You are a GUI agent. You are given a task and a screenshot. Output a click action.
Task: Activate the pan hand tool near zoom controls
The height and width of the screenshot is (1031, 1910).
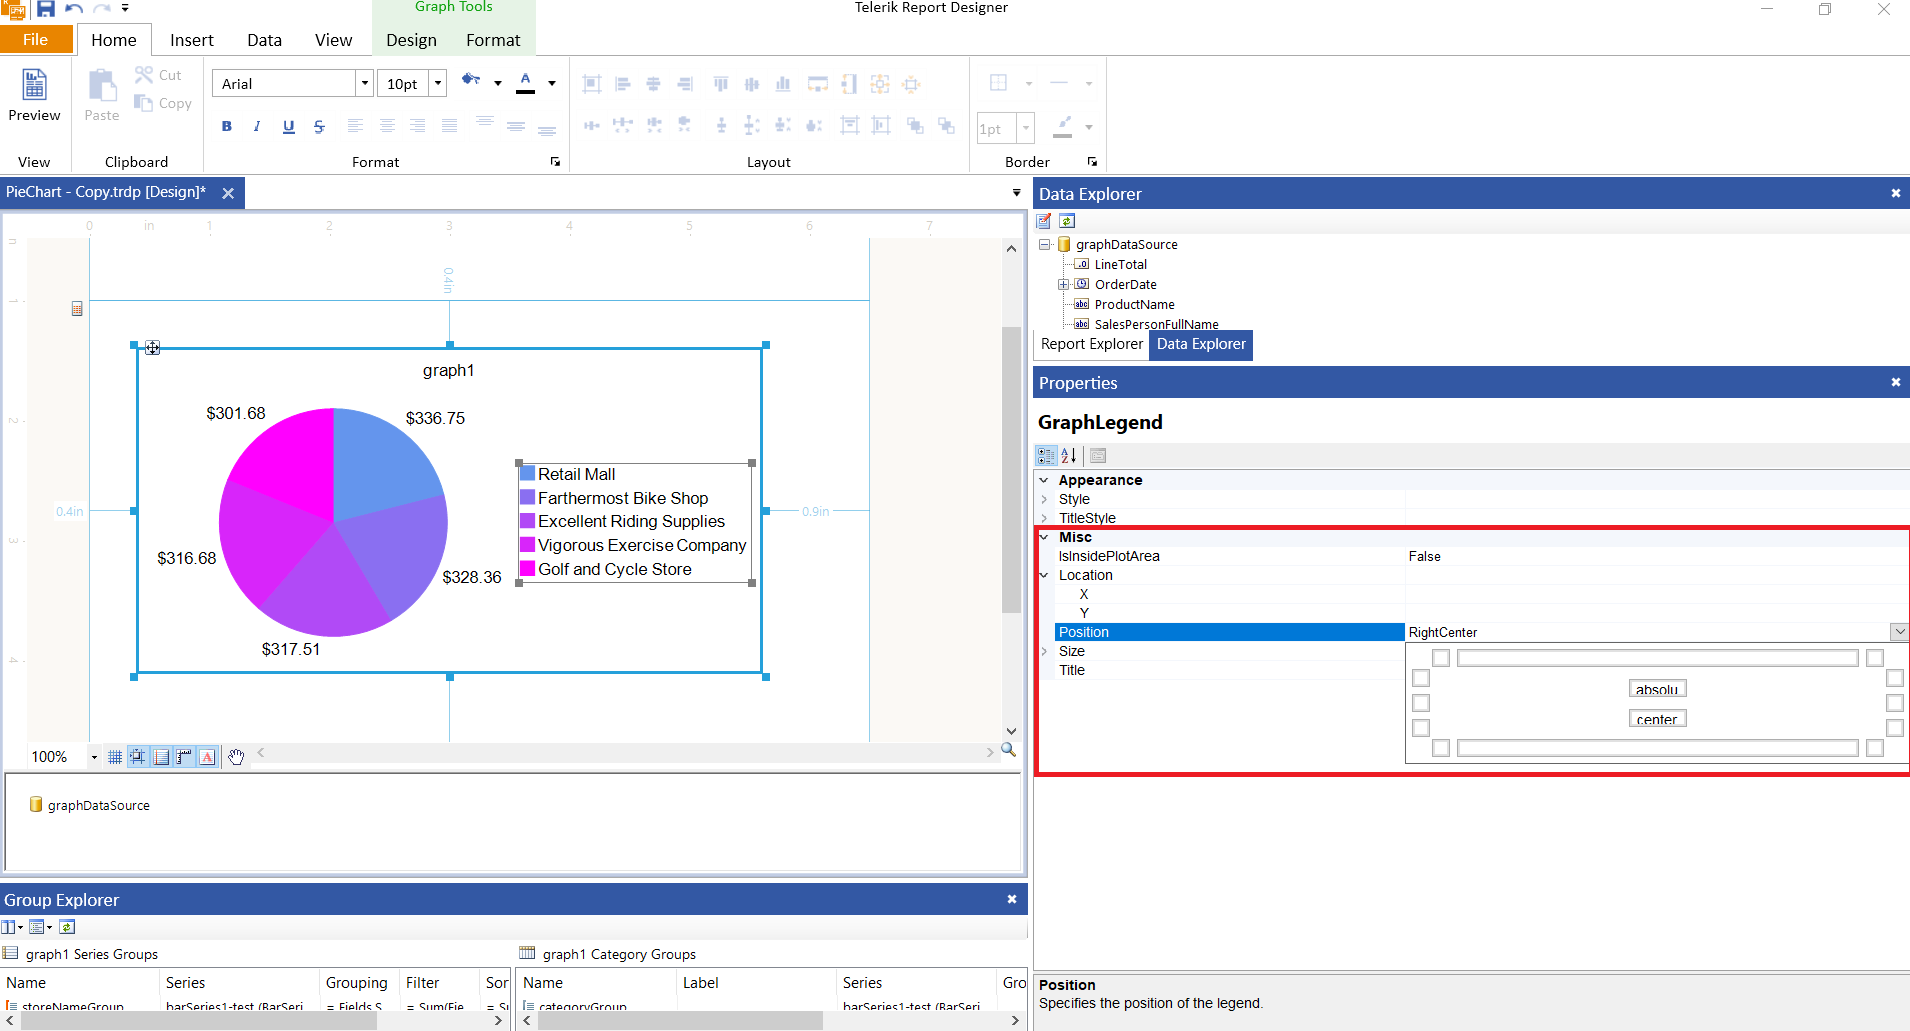click(x=237, y=756)
